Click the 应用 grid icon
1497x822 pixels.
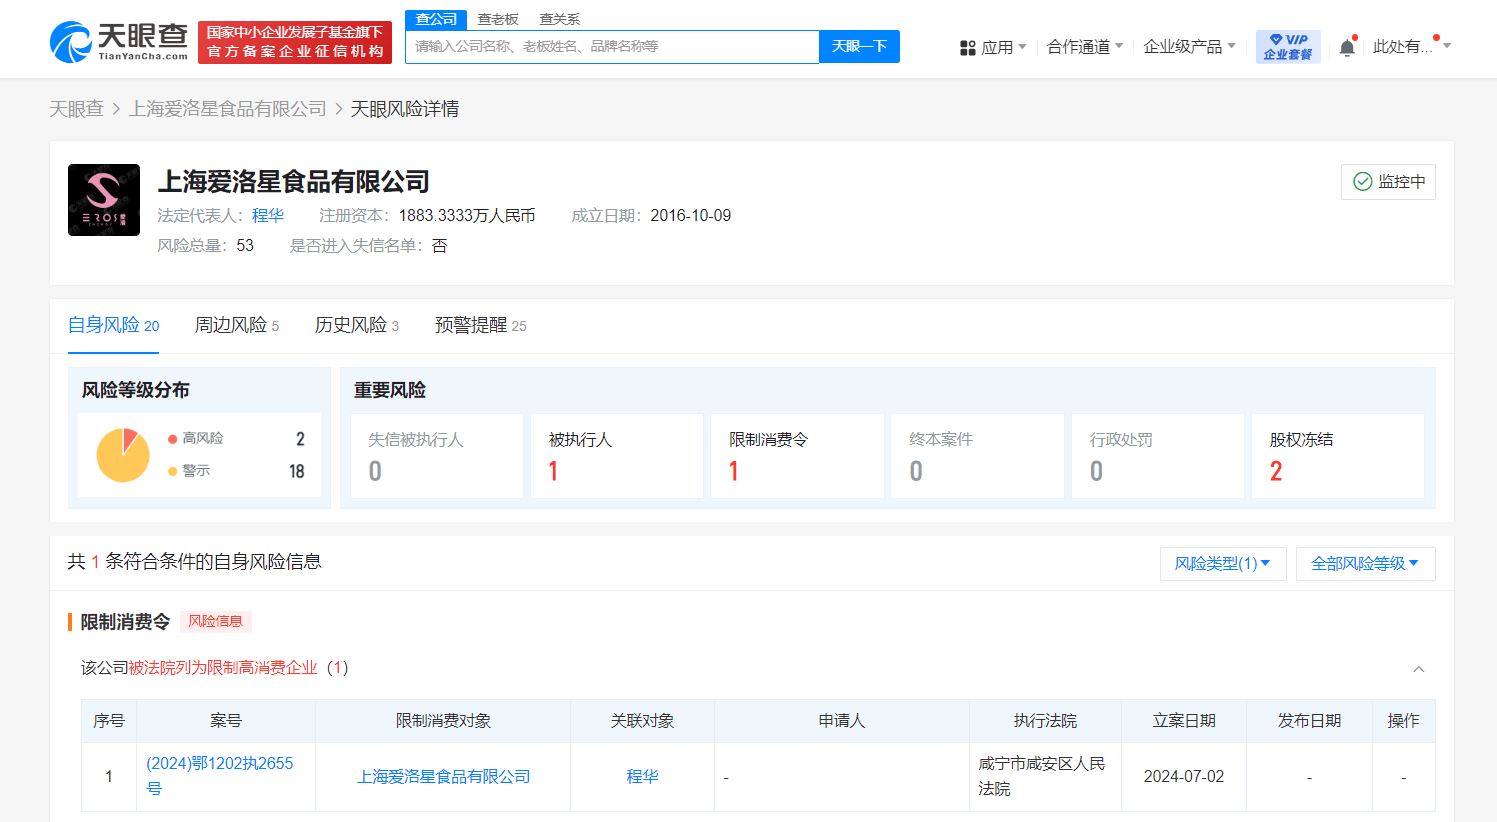click(x=967, y=48)
